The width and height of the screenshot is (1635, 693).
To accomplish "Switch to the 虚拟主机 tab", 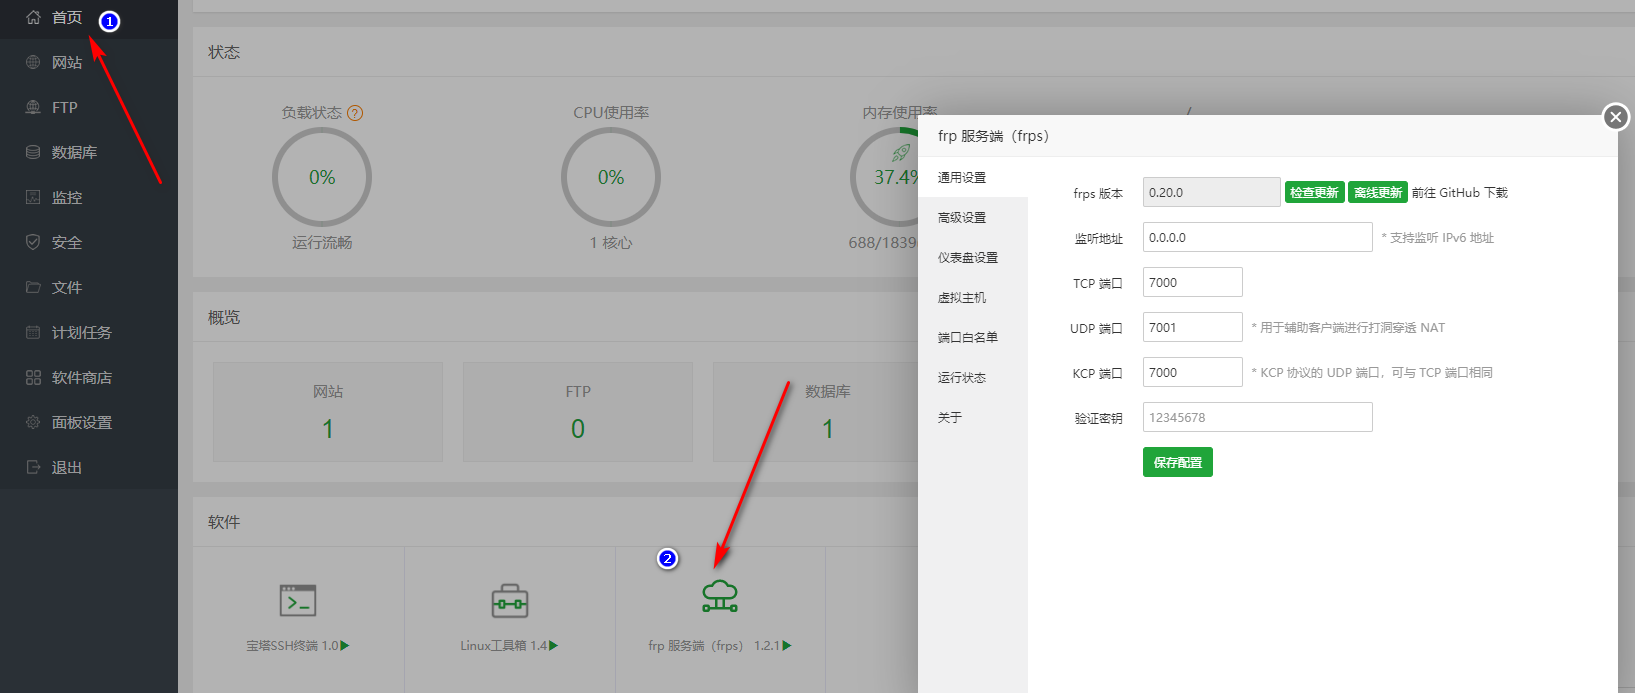I will [x=973, y=297].
